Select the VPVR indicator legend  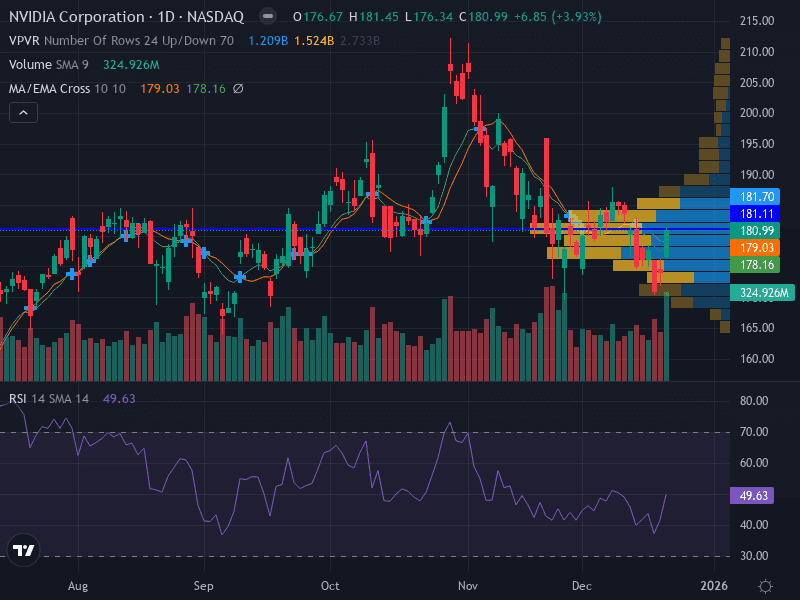tap(121, 41)
